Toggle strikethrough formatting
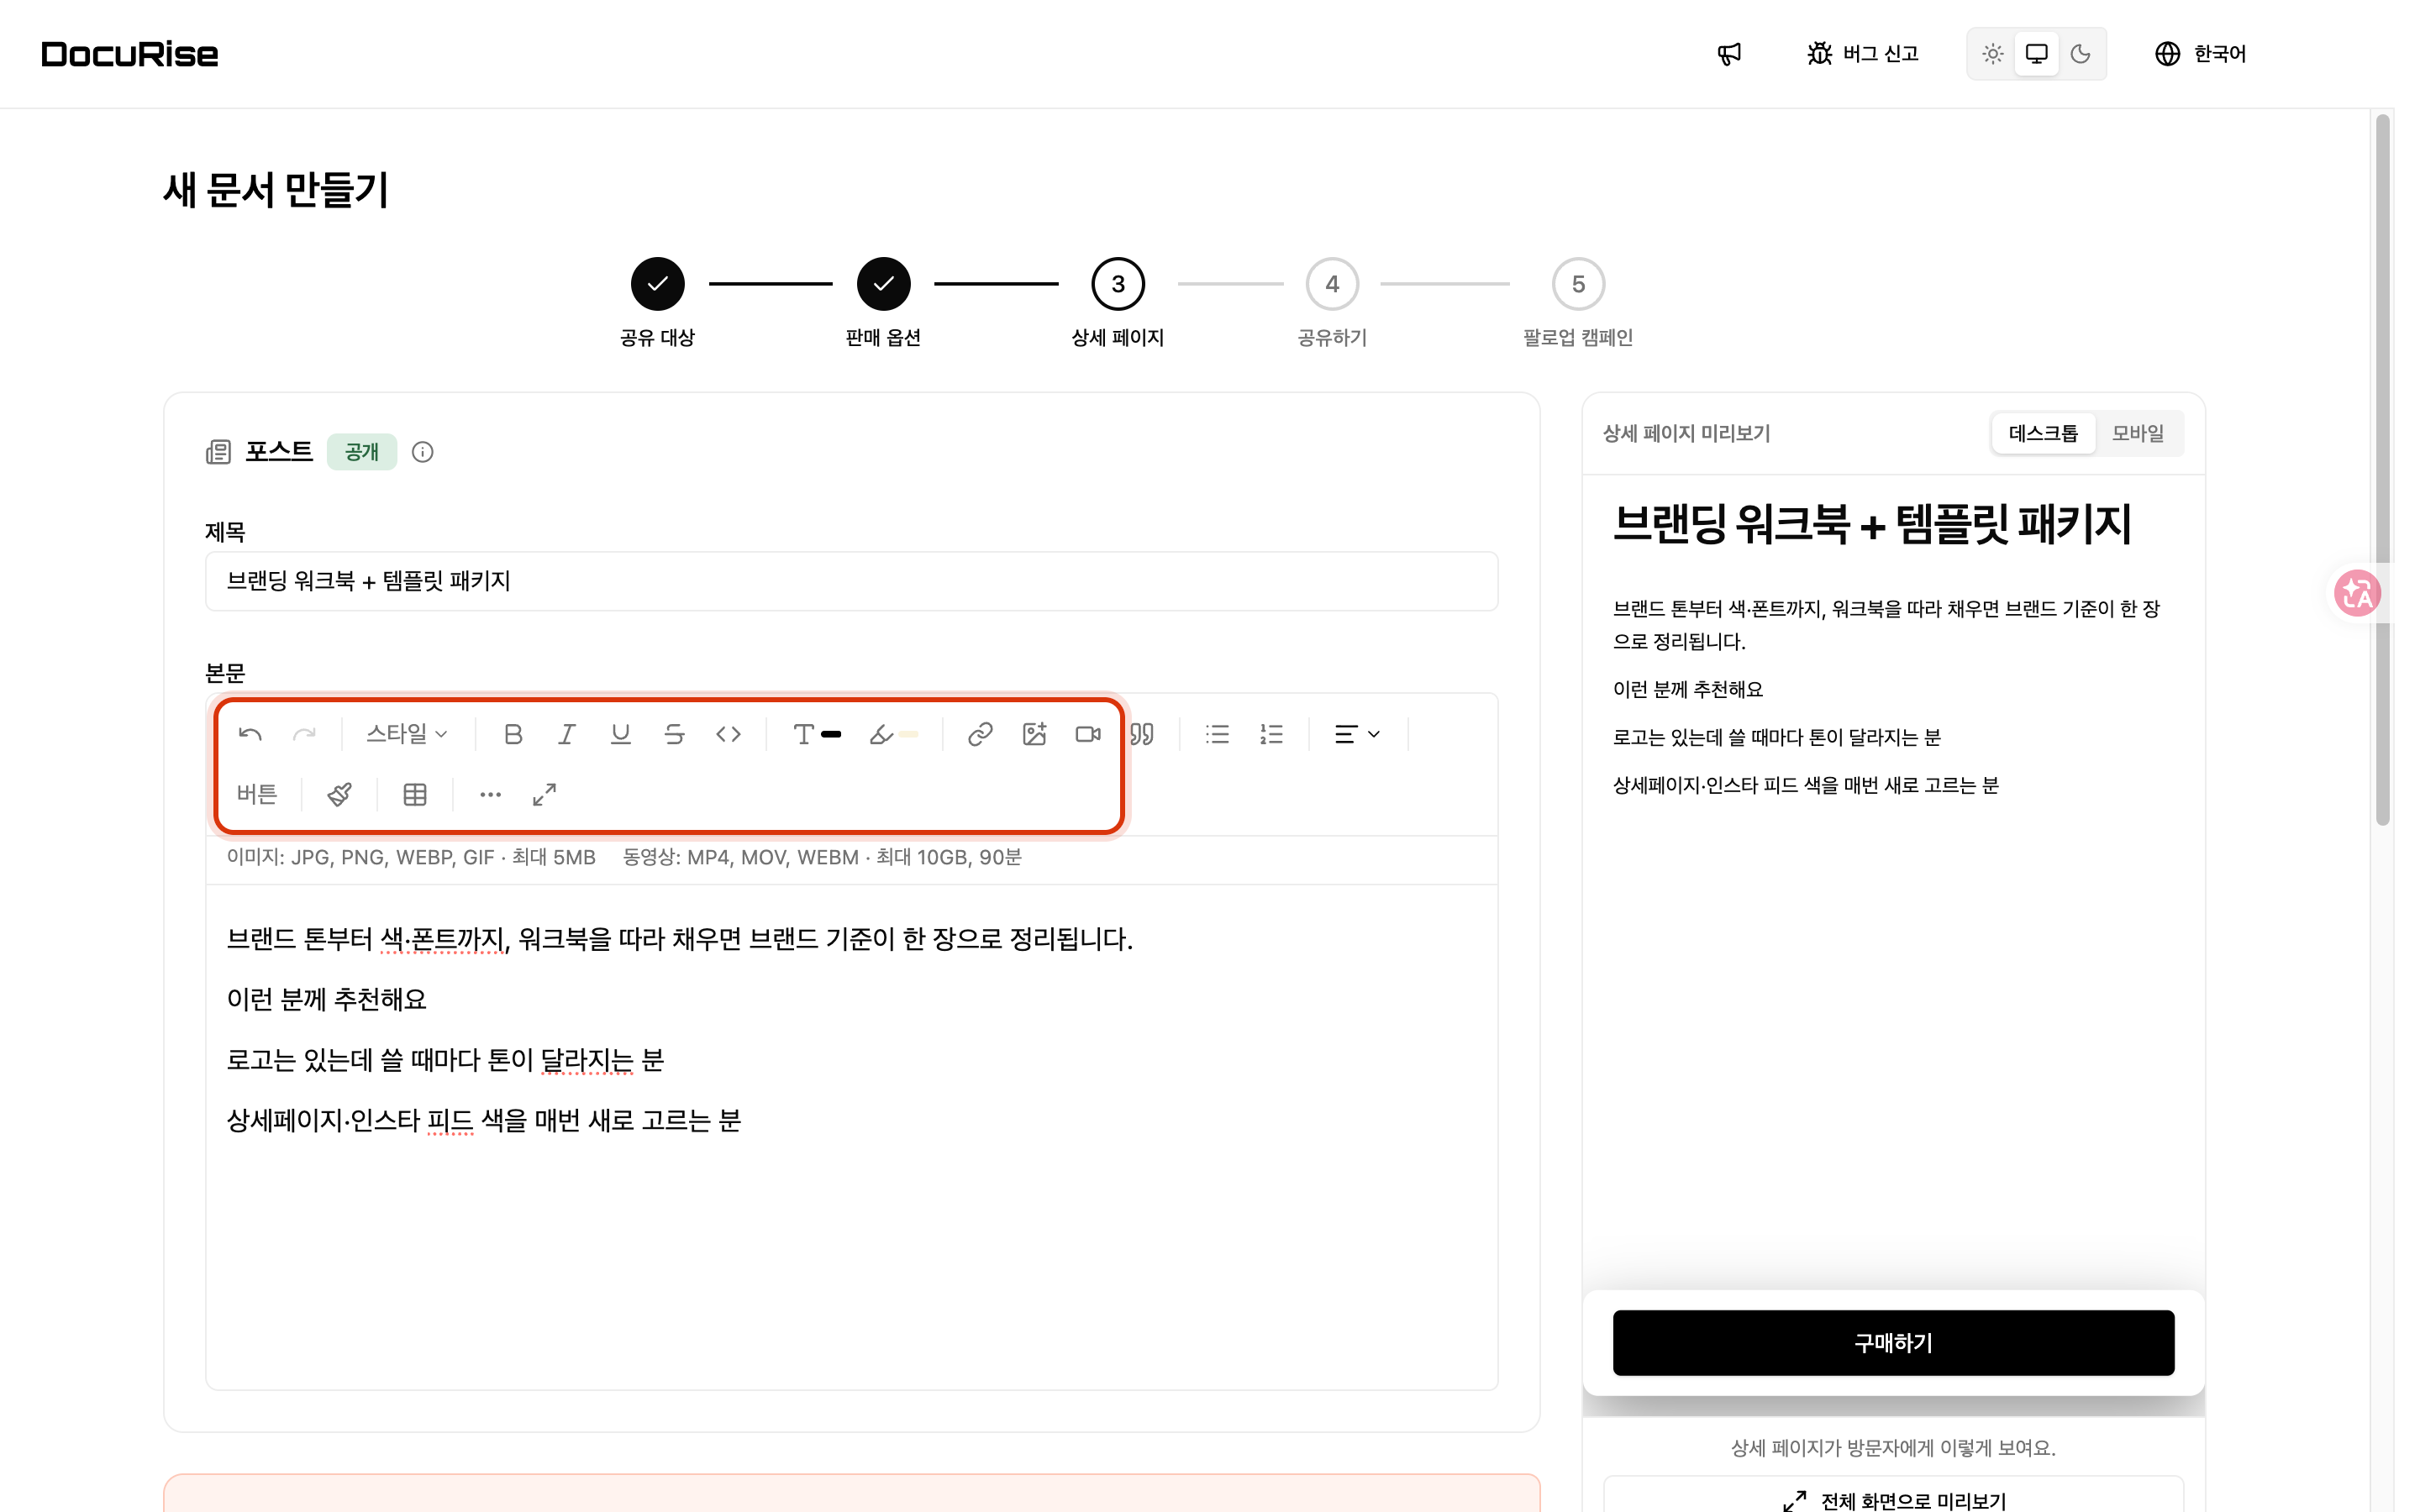The width and height of the screenshot is (2420, 1512). [675, 735]
